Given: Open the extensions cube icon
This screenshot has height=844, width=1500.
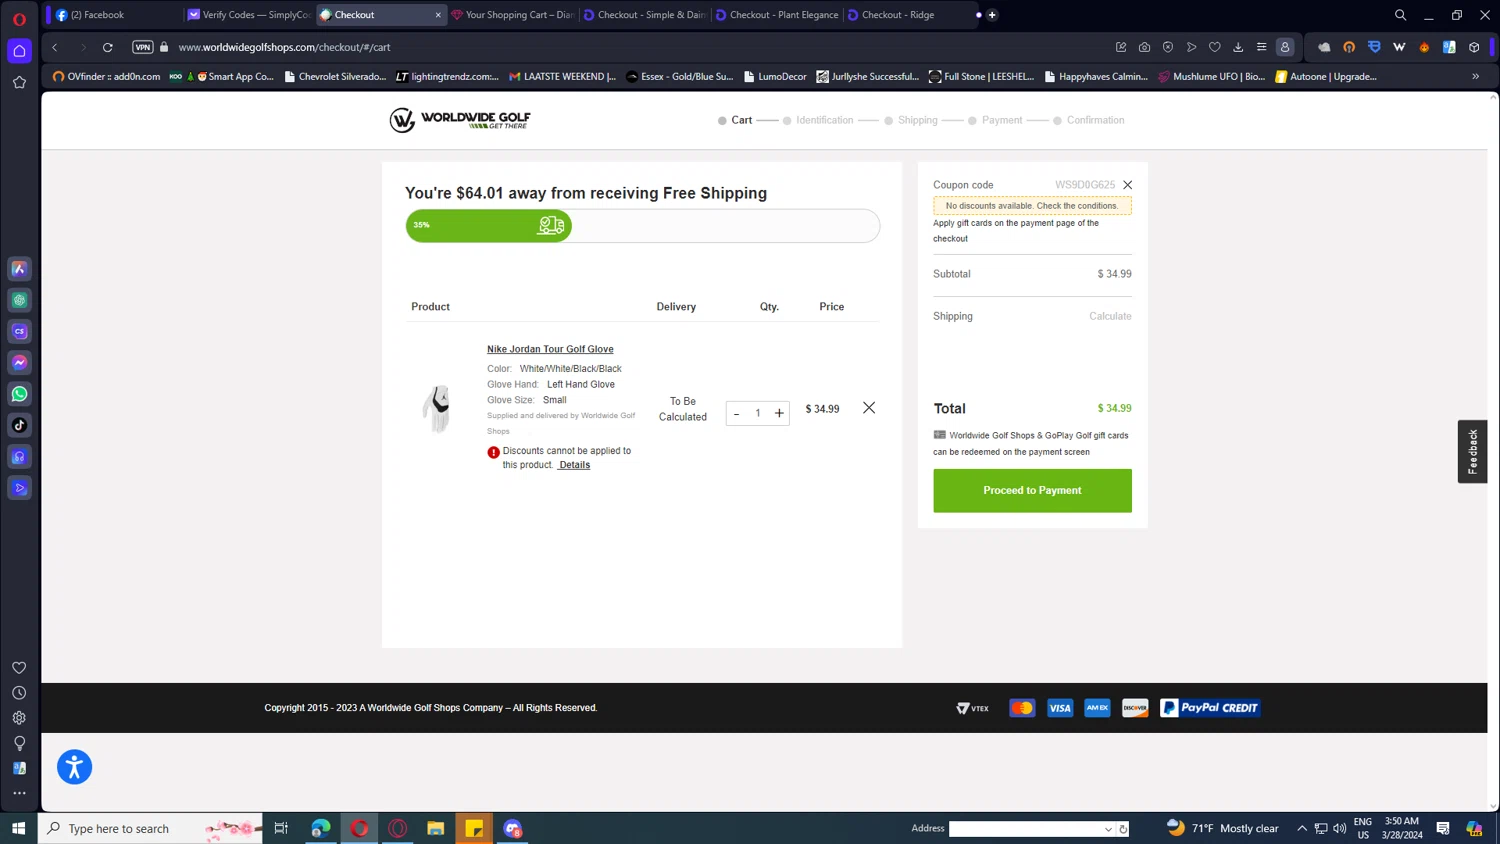Looking at the screenshot, I should coord(1474,47).
